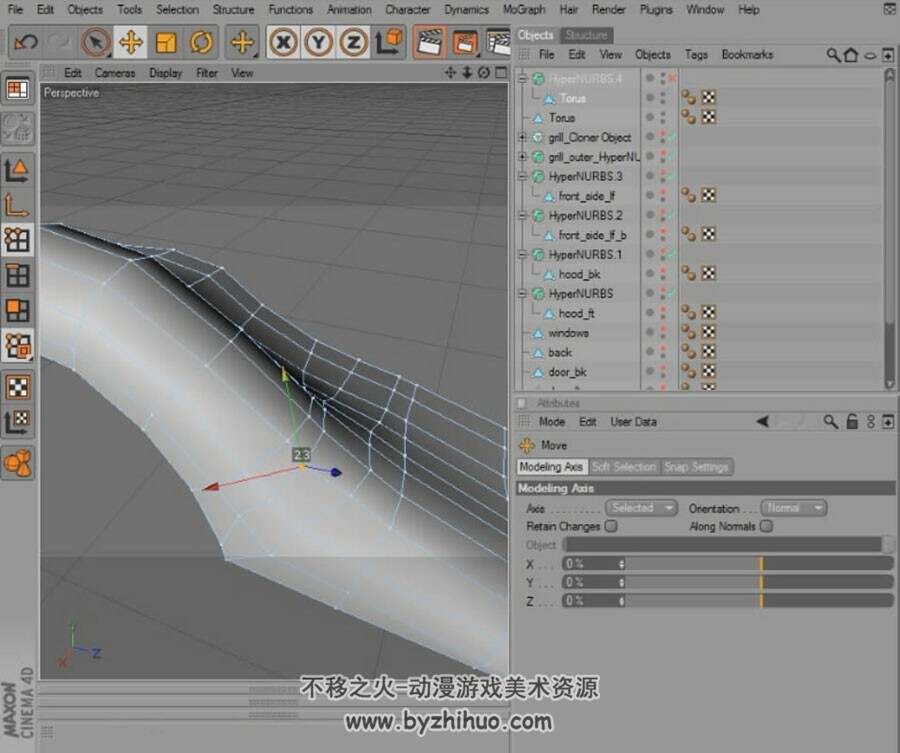Collapse HyperNURBS.4 in object tree
900x753 pixels.
pos(522,79)
